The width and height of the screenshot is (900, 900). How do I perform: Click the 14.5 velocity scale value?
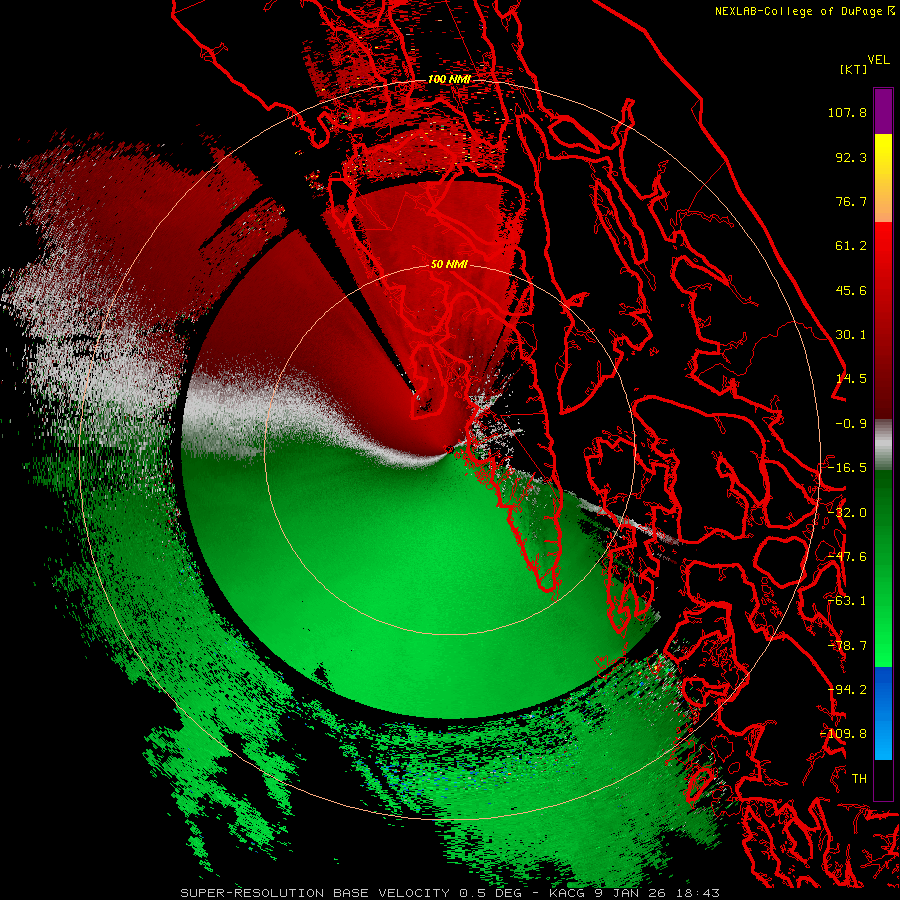851,379
